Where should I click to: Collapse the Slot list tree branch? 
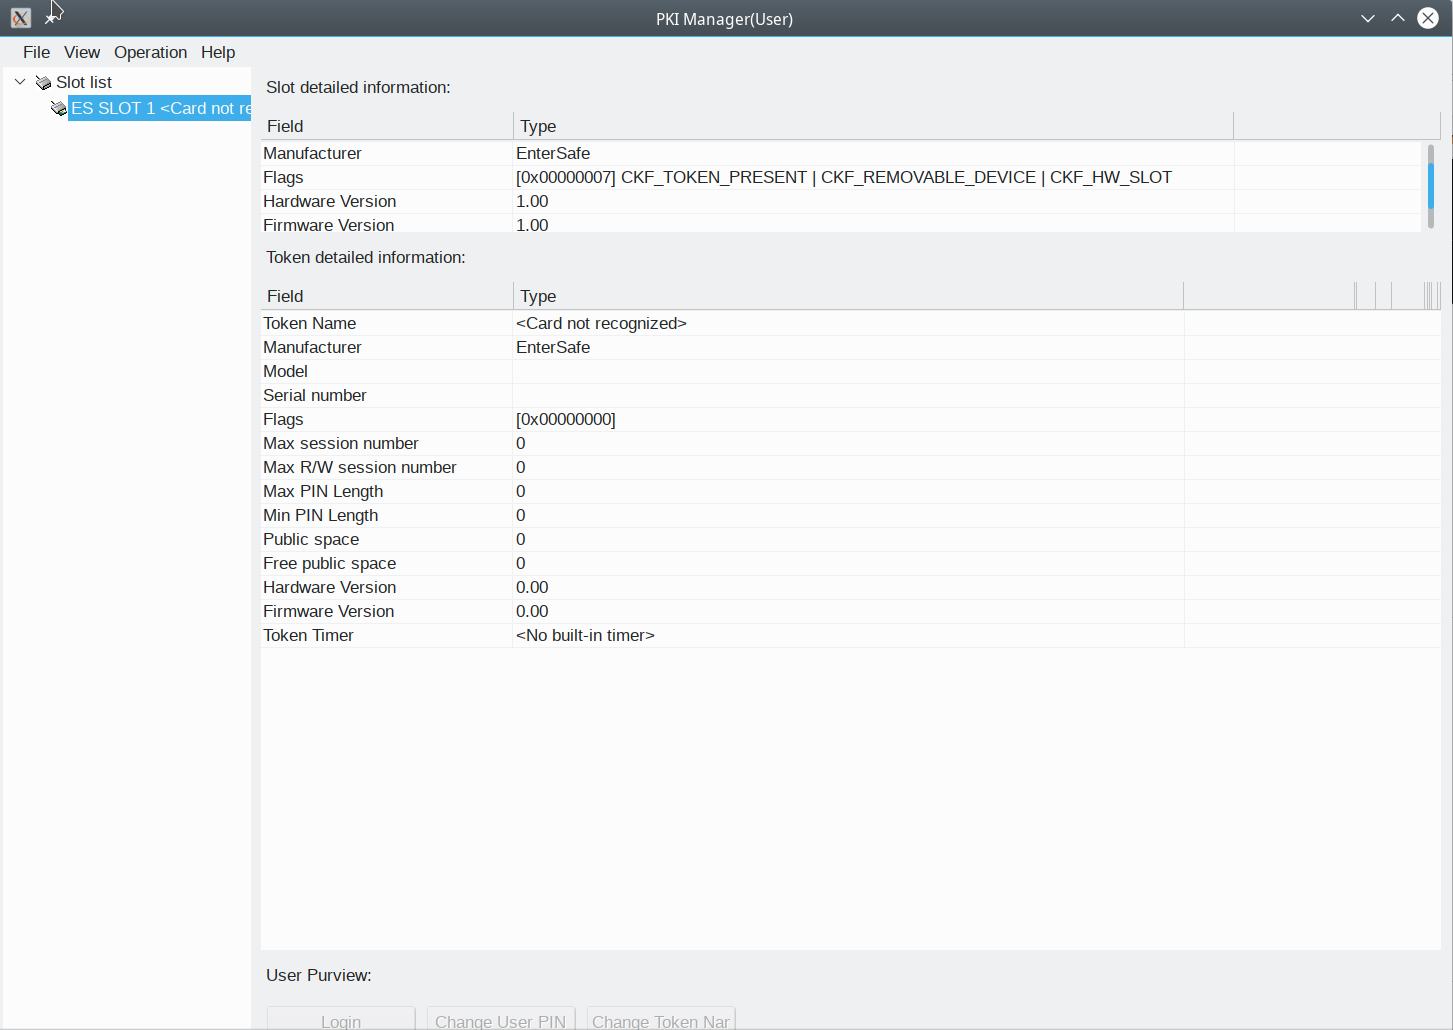tap(19, 82)
